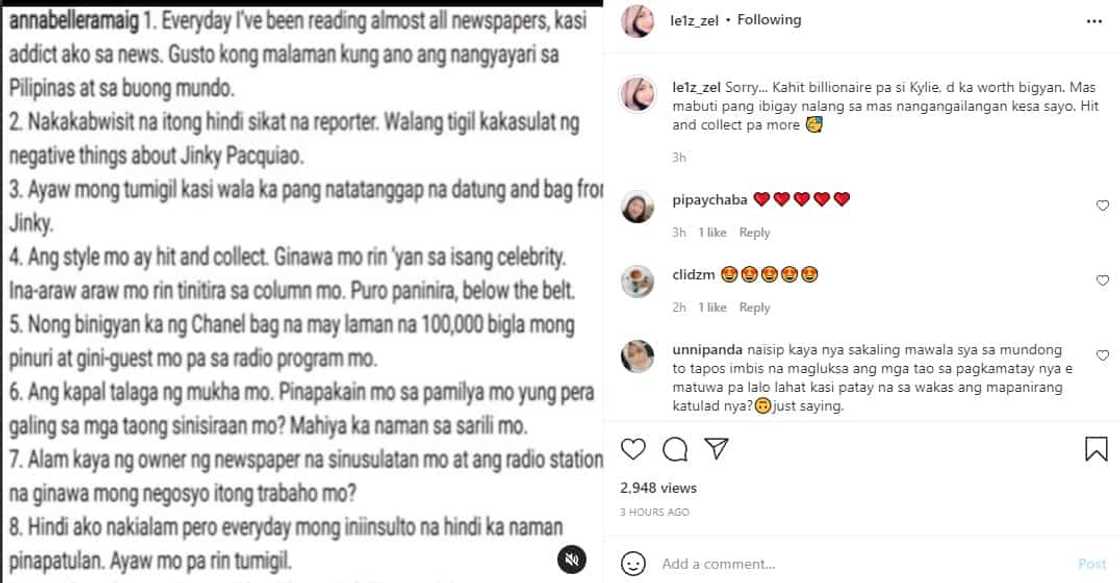1120x583 pixels.
Task: Focus the Add a comment field
Action: click(864, 564)
